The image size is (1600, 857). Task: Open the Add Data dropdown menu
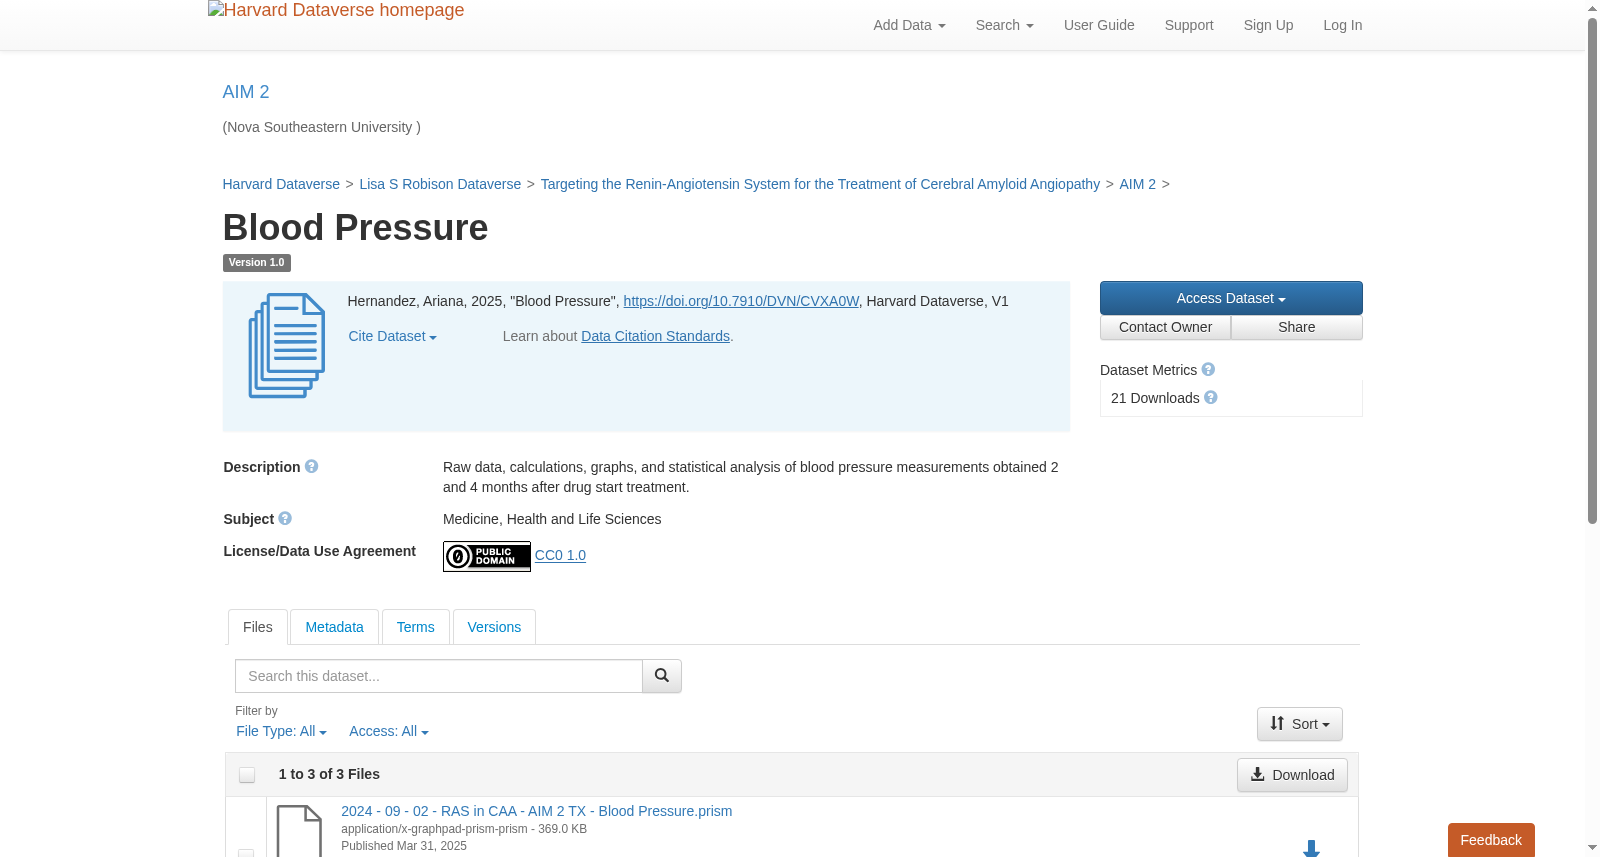click(909, 25)
